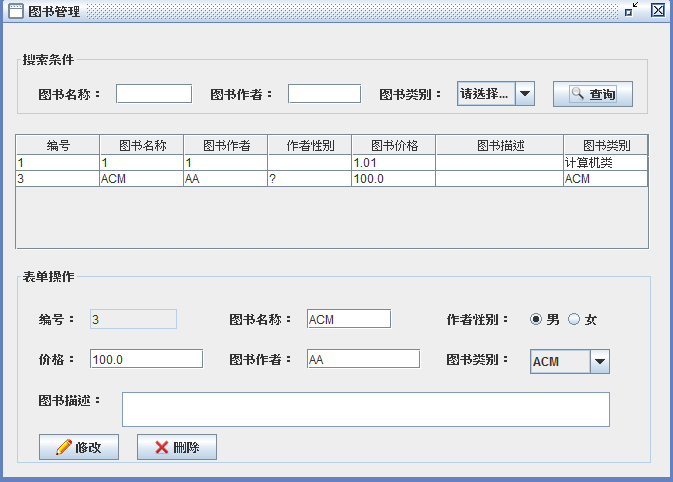Image resolution: width=673 pixels, height=482 pixels.
Task: Select the 女 radio button
Action: click(x=574, y=319)
